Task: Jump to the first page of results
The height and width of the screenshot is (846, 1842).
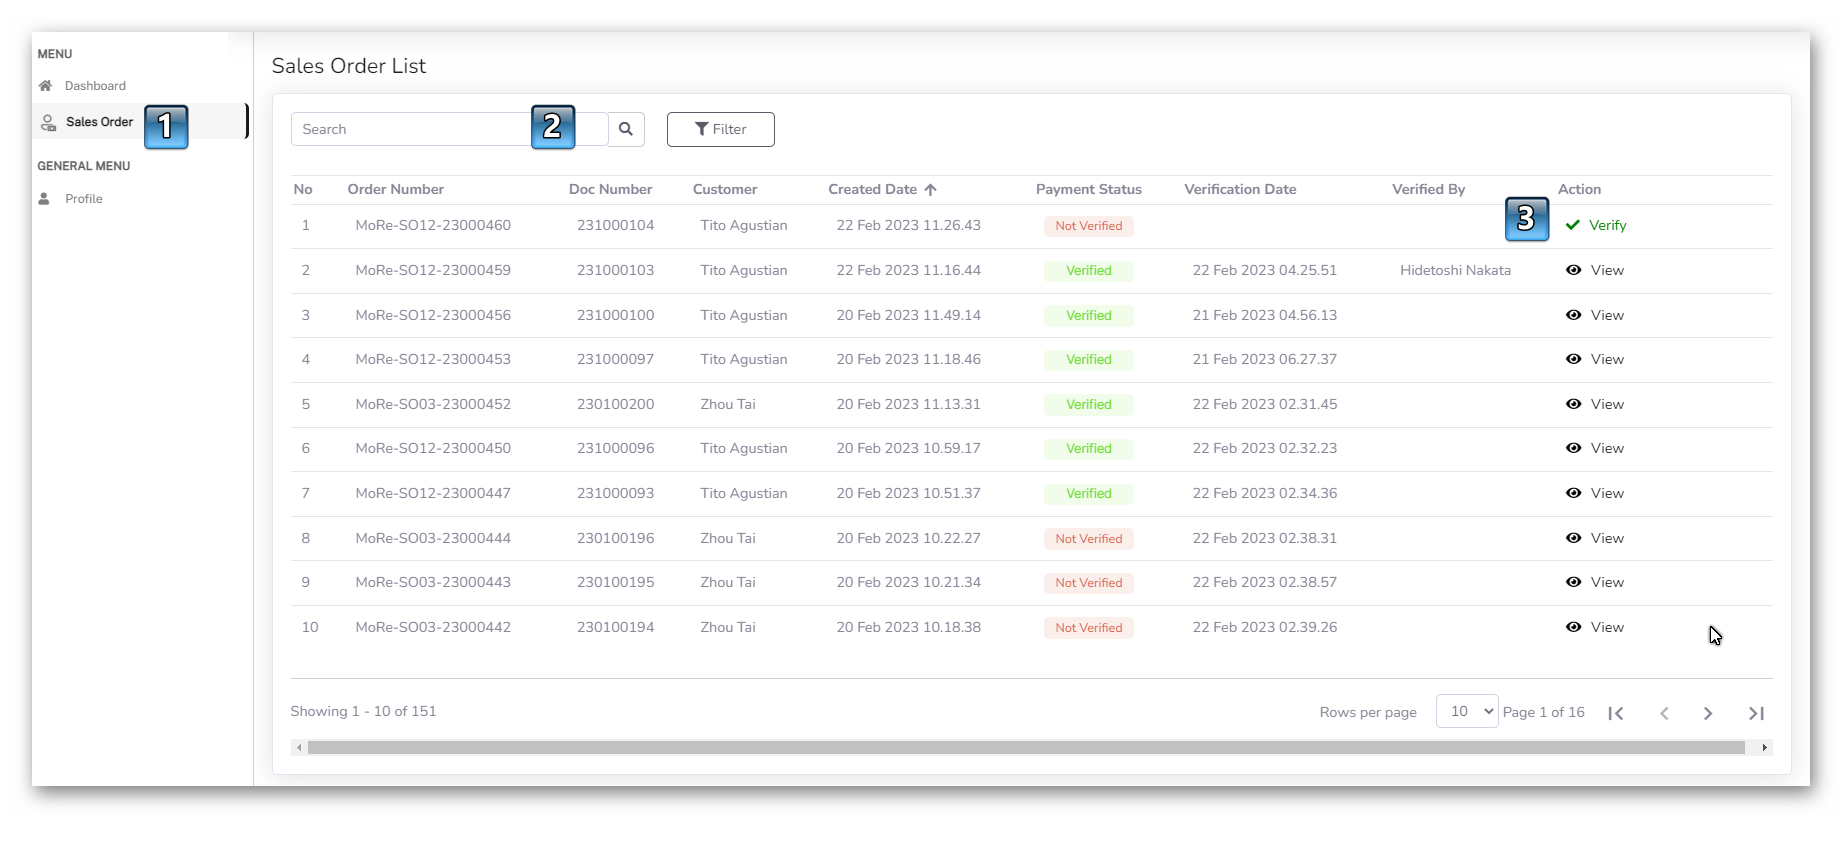Action: tap(1616, 713)
